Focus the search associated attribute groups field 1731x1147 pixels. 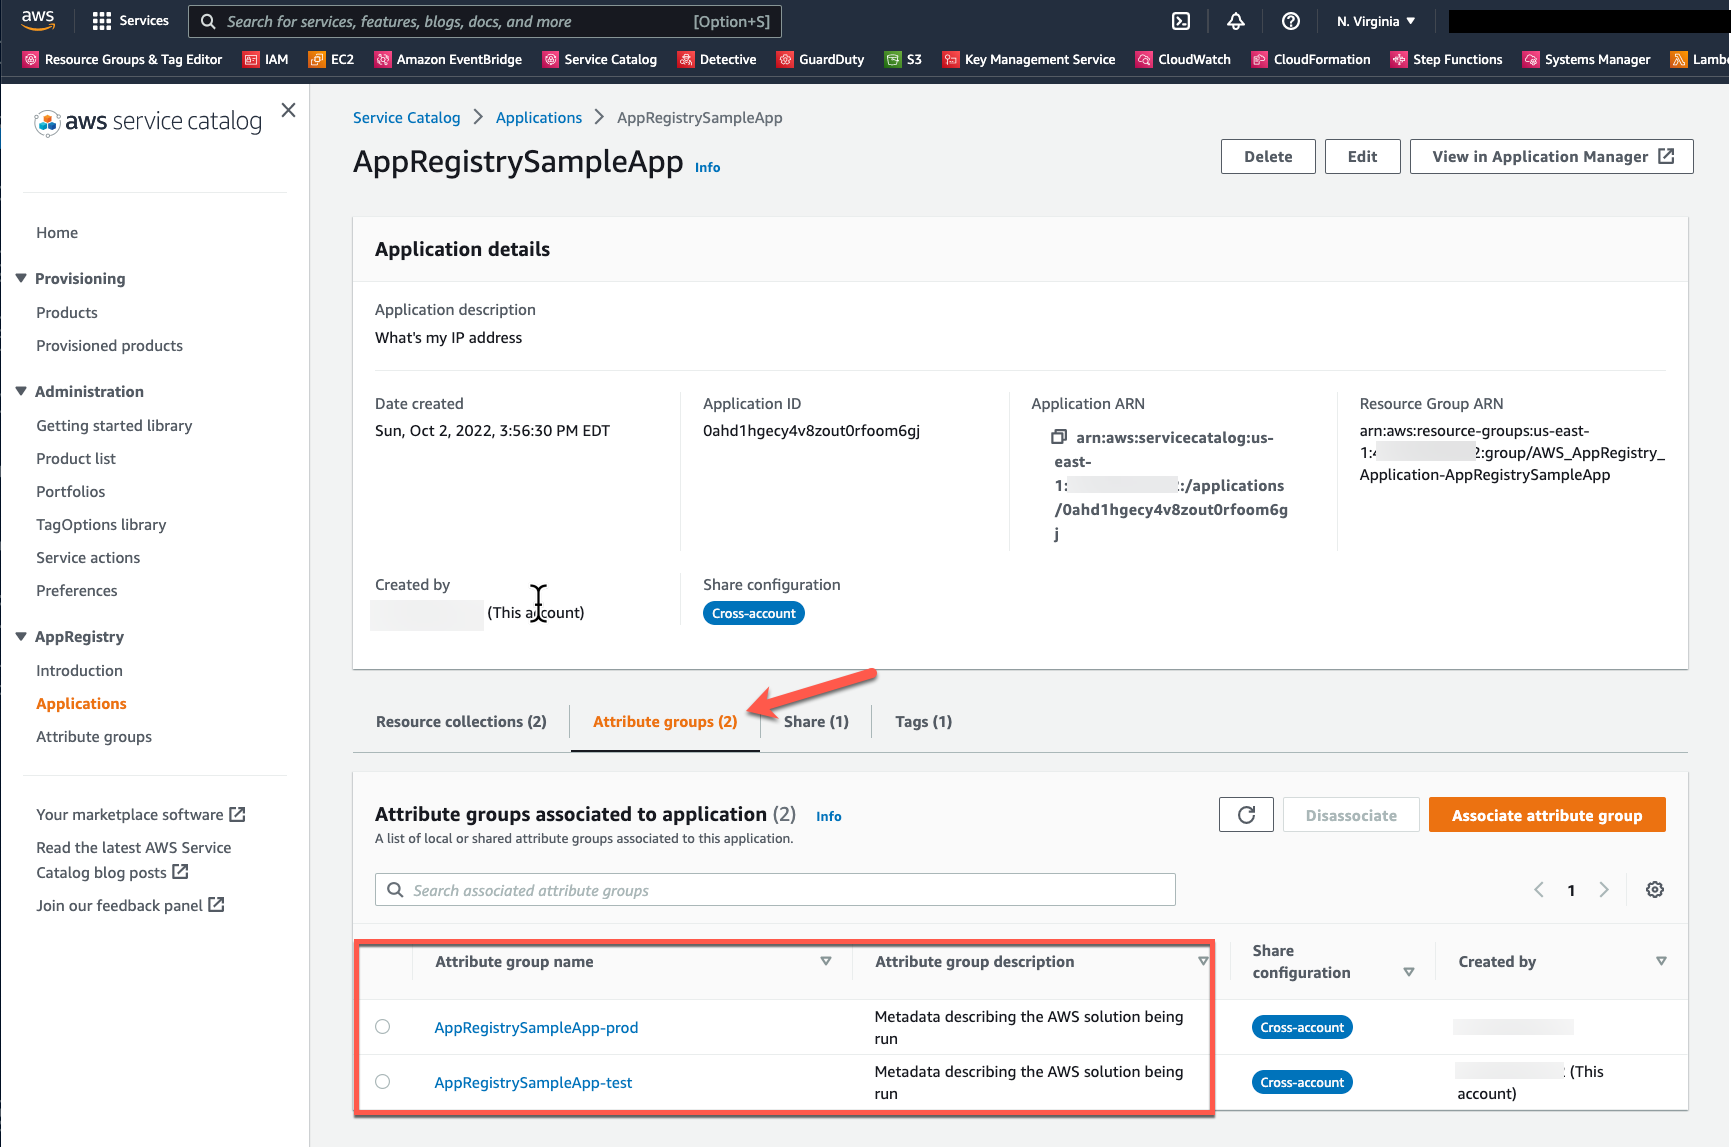click(x=775, y=890)
